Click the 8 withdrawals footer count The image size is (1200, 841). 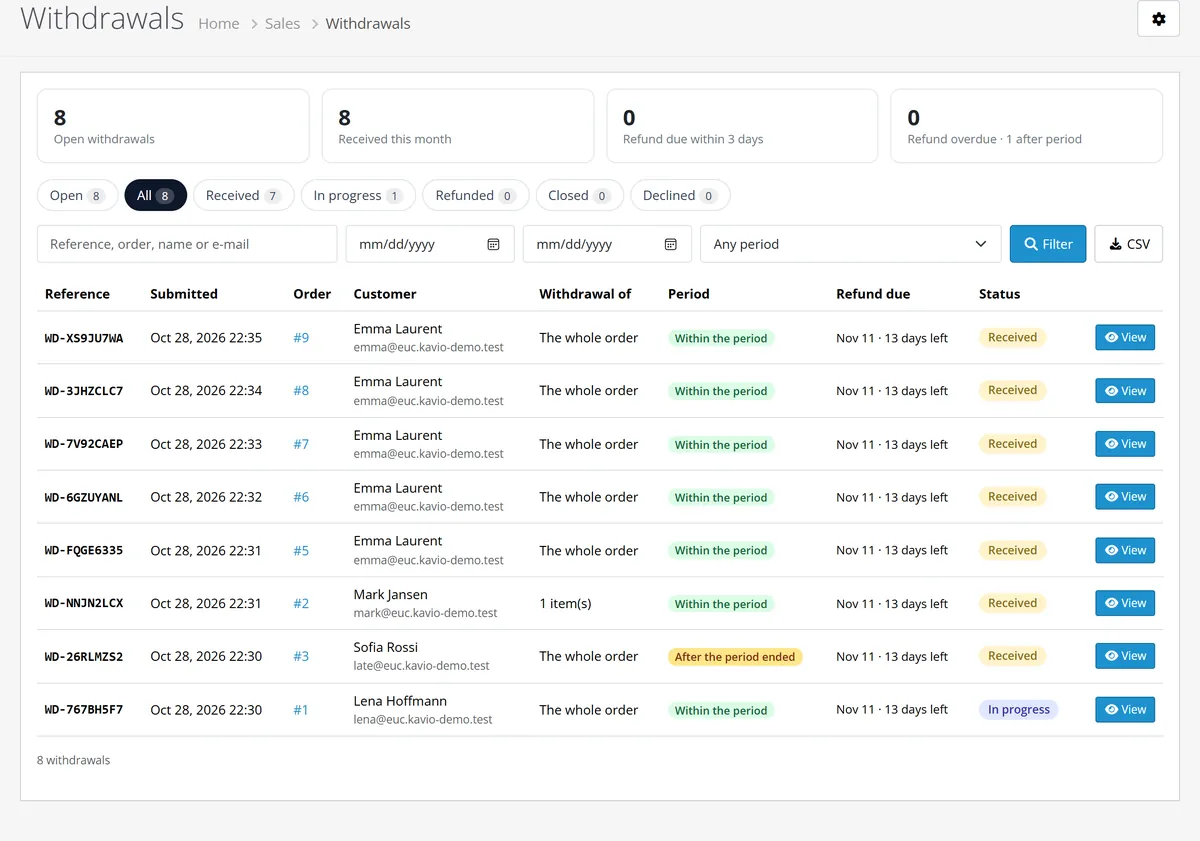(x=73, y=760)
